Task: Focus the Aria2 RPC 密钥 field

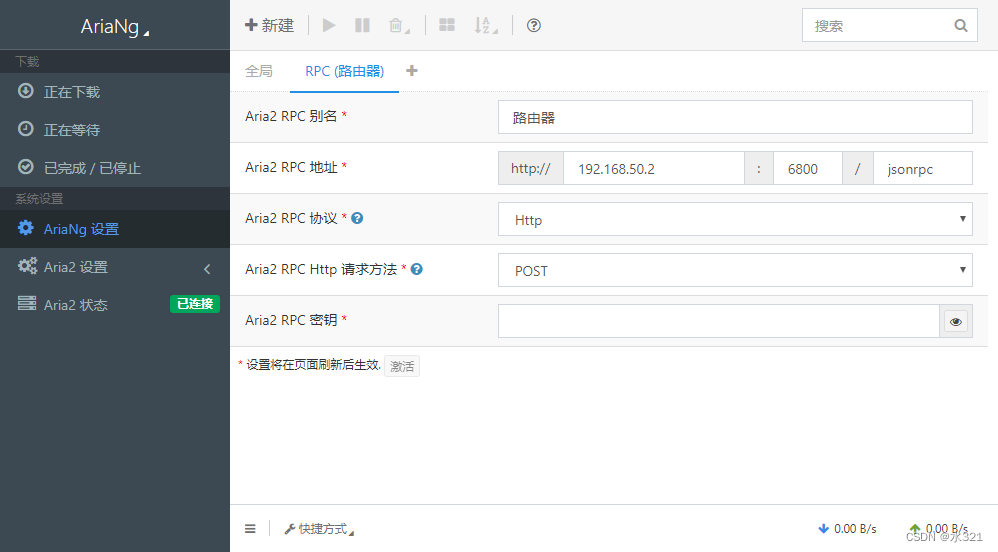Action: point(719,321)
